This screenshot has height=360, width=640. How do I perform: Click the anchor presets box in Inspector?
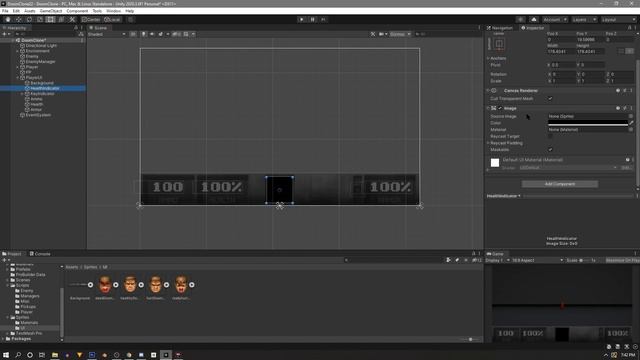[x=499, y=44]
